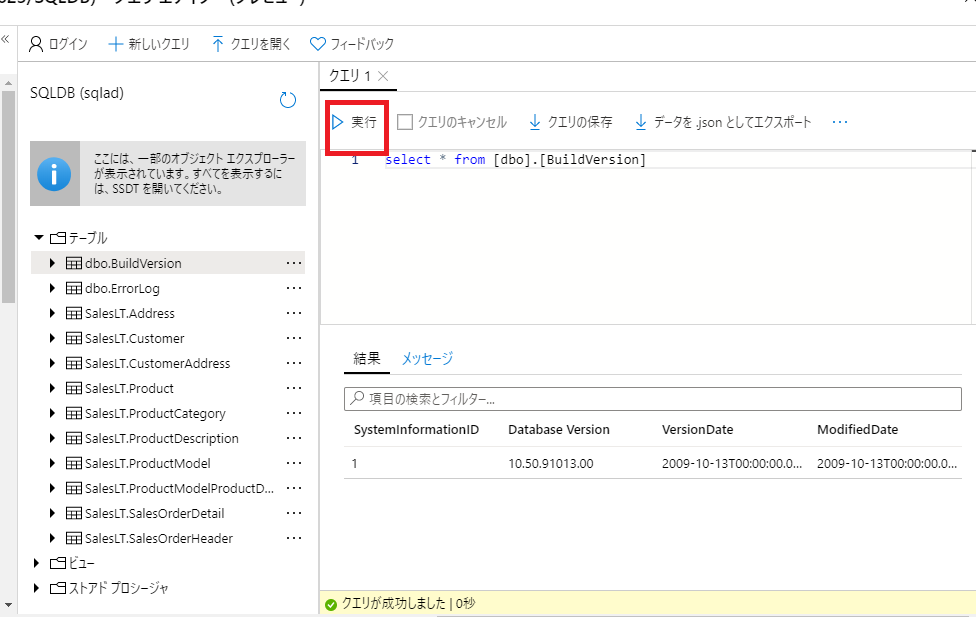Screen dimensions: 976x617
Task: Click クエリを開く to open a query
Action: point(251,44)
